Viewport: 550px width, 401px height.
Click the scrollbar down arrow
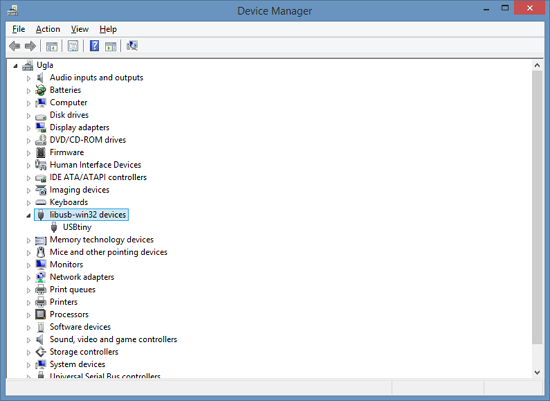tap(537, 373)
